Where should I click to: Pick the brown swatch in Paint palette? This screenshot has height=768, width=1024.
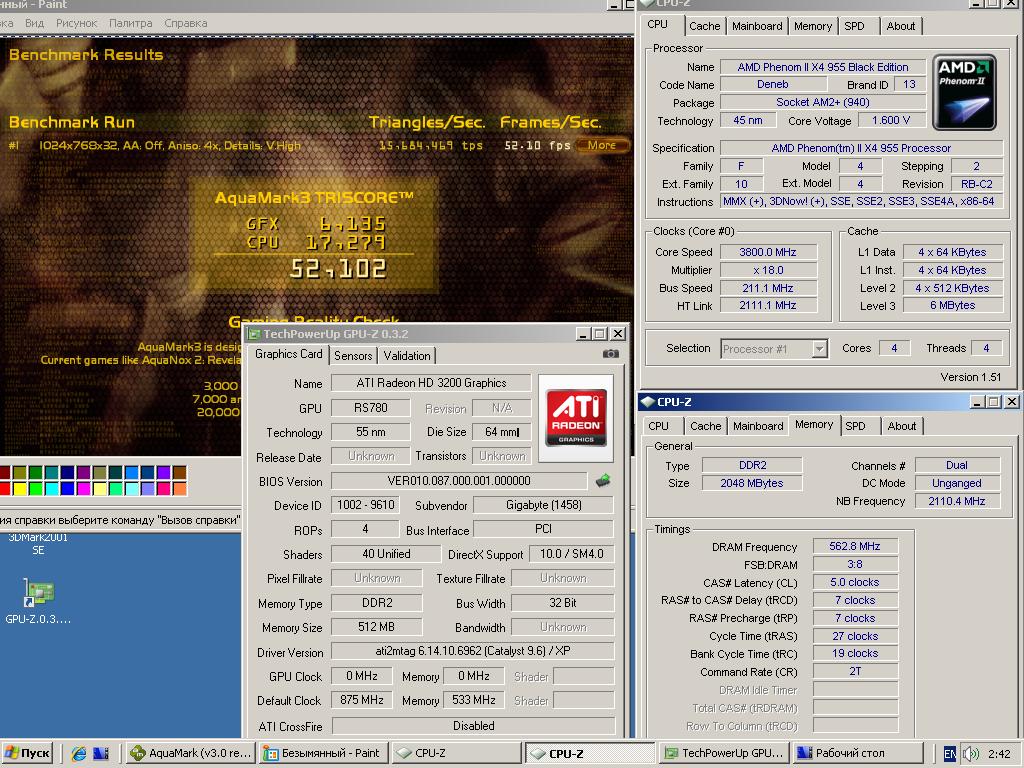tap(180, 472)
